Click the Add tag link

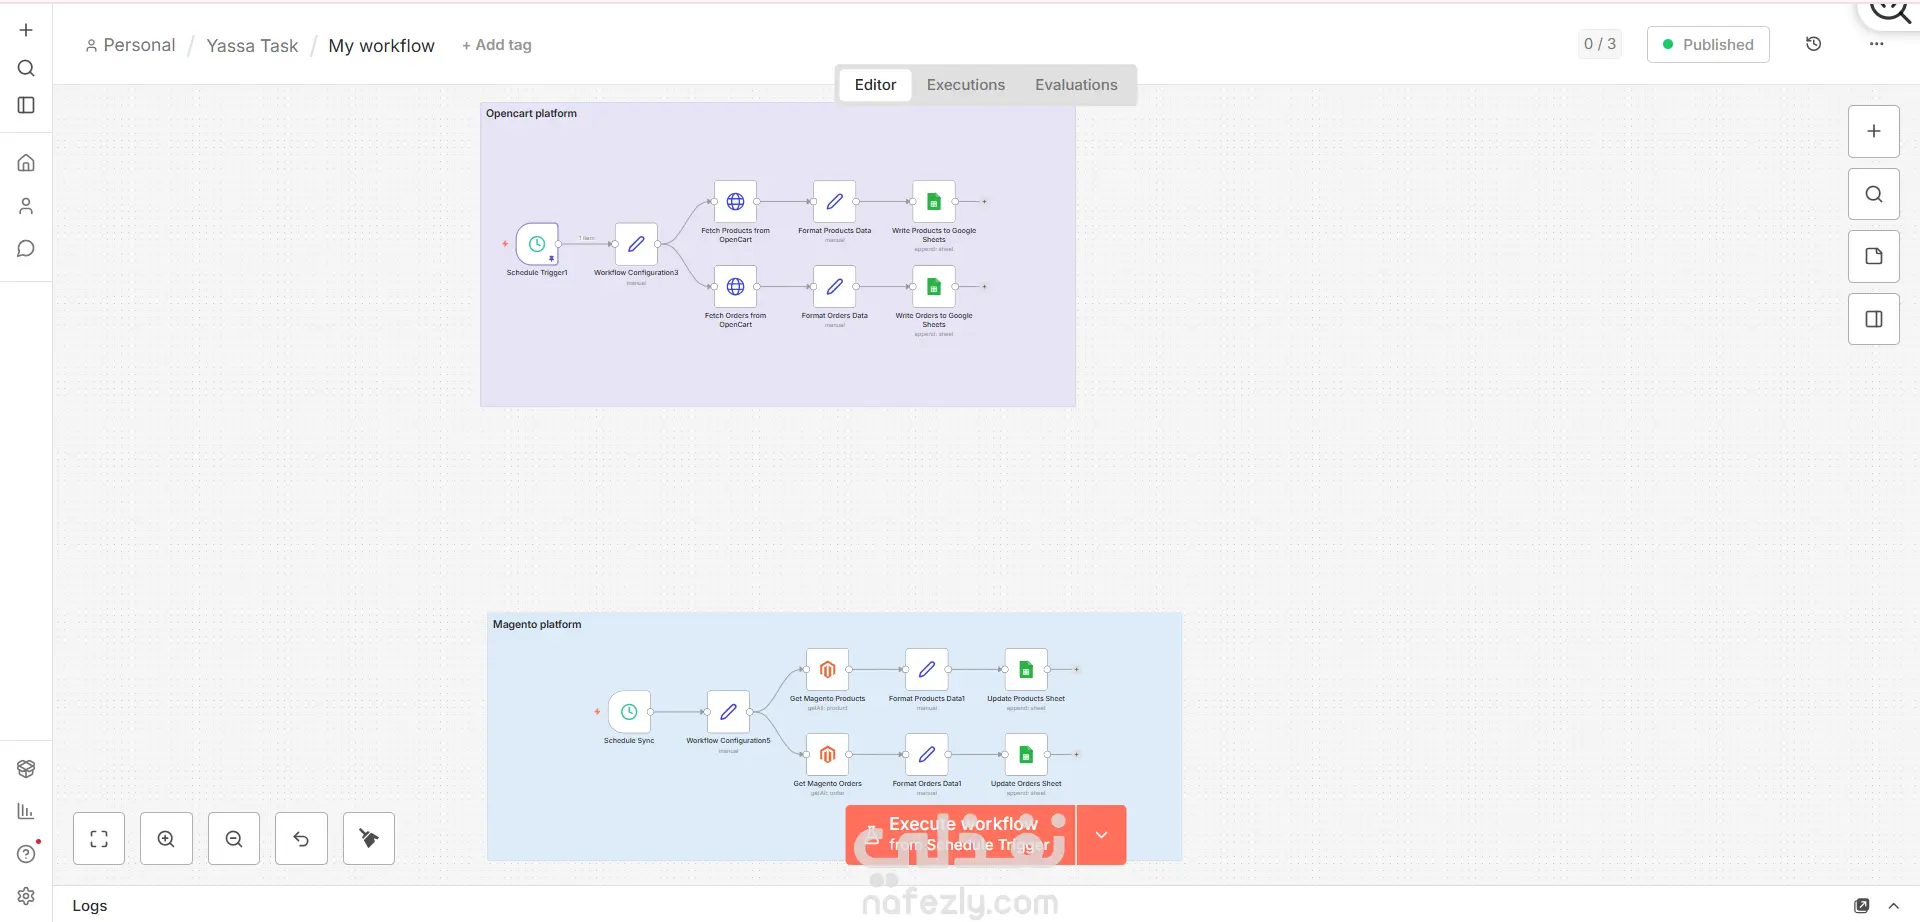tap(497, 45)
